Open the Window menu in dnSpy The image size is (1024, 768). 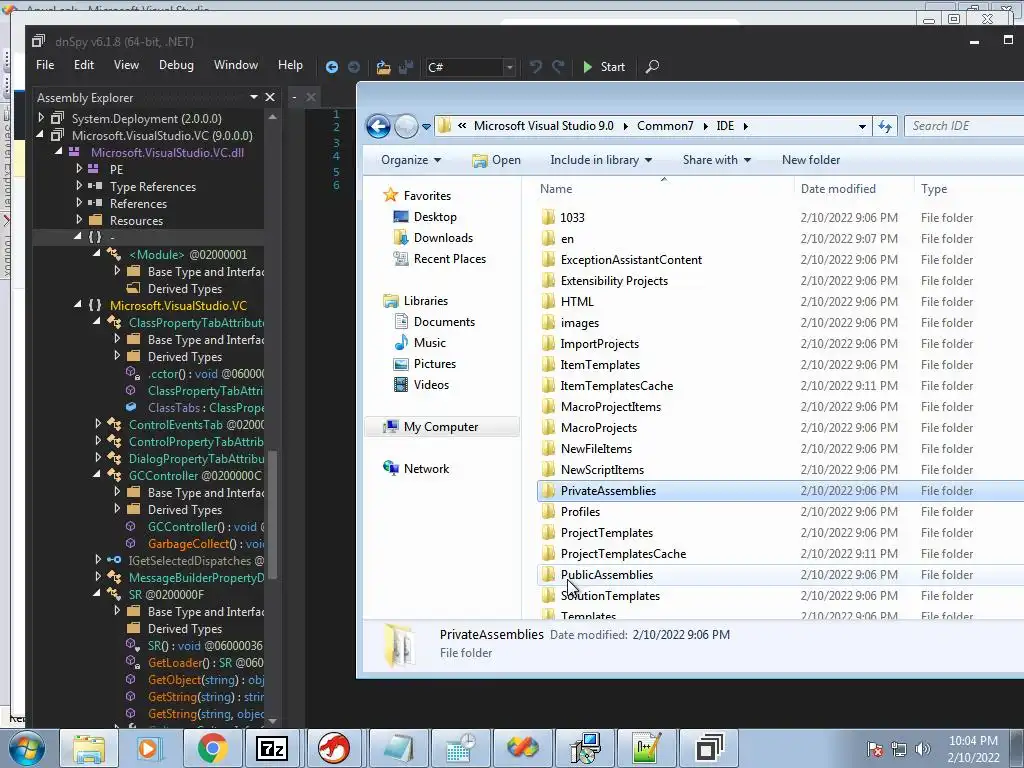click(x=236, y=65)
